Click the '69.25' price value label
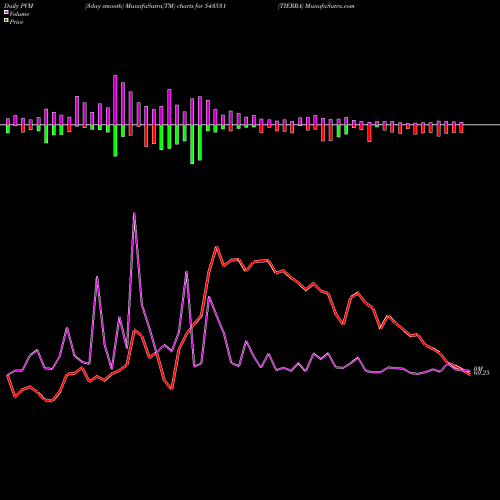Image resolution: width=500 pixels, height=500 pixels. [x=481, y=373]
